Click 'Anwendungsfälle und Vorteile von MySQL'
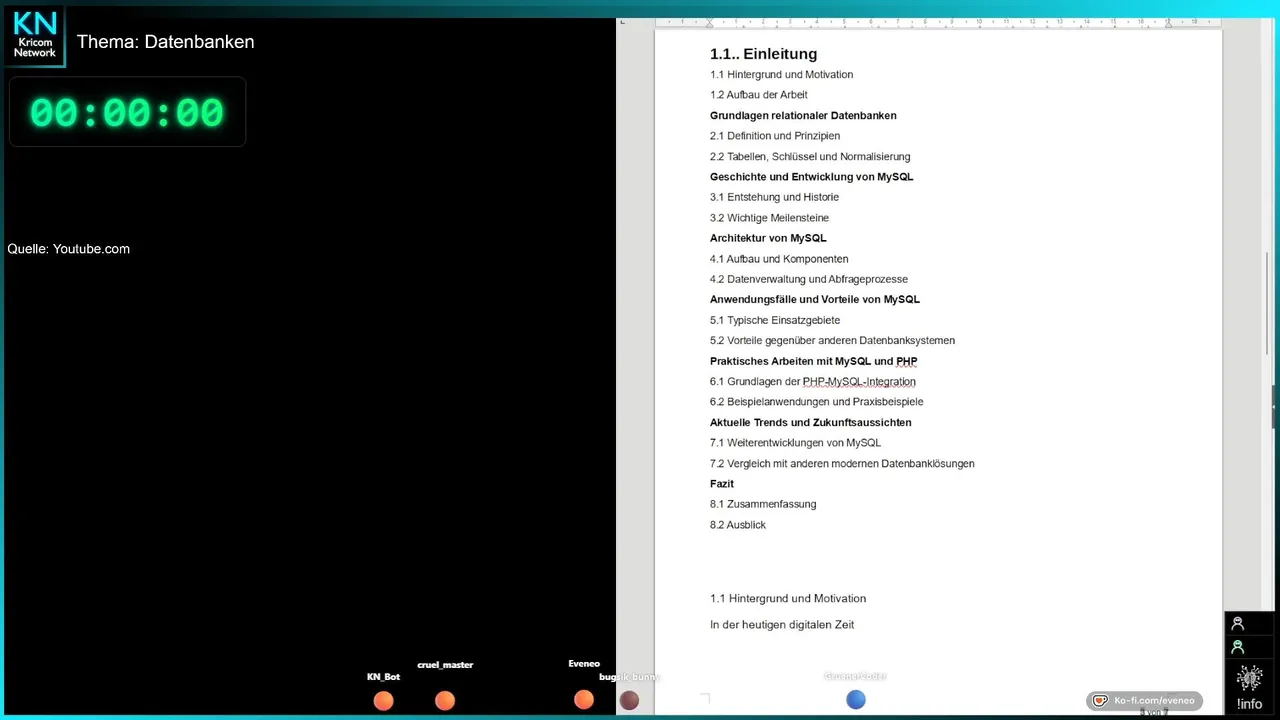This screenshot has height=720, width=1280. click(815, 299)
